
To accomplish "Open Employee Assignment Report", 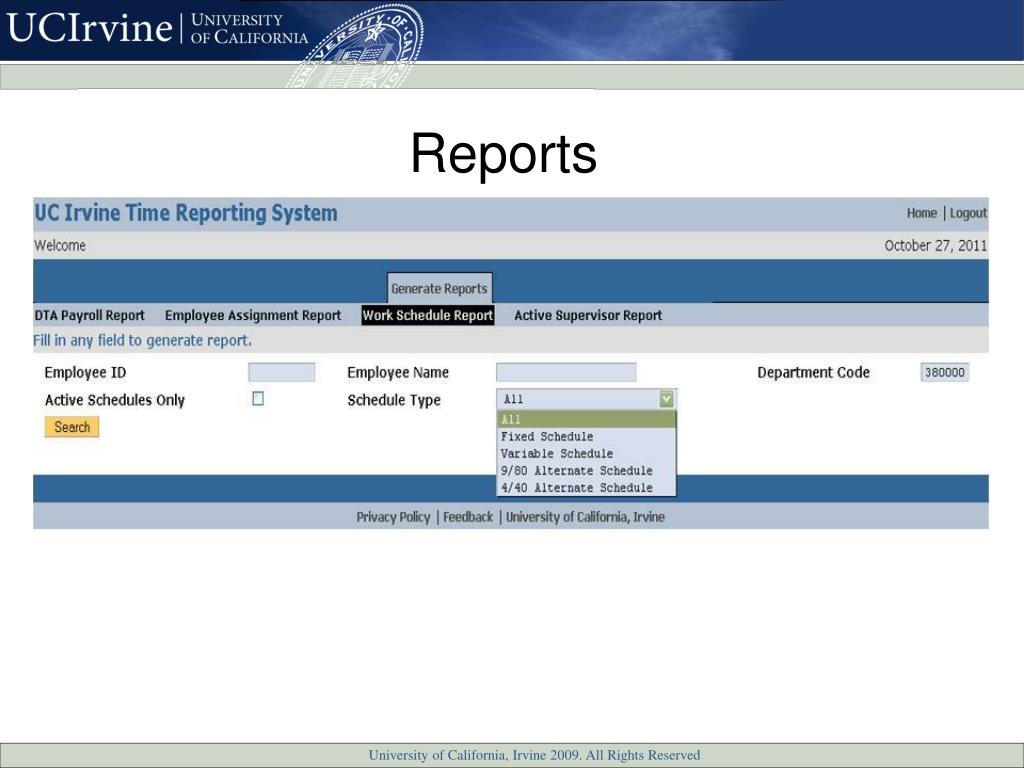I will point(253,315).
